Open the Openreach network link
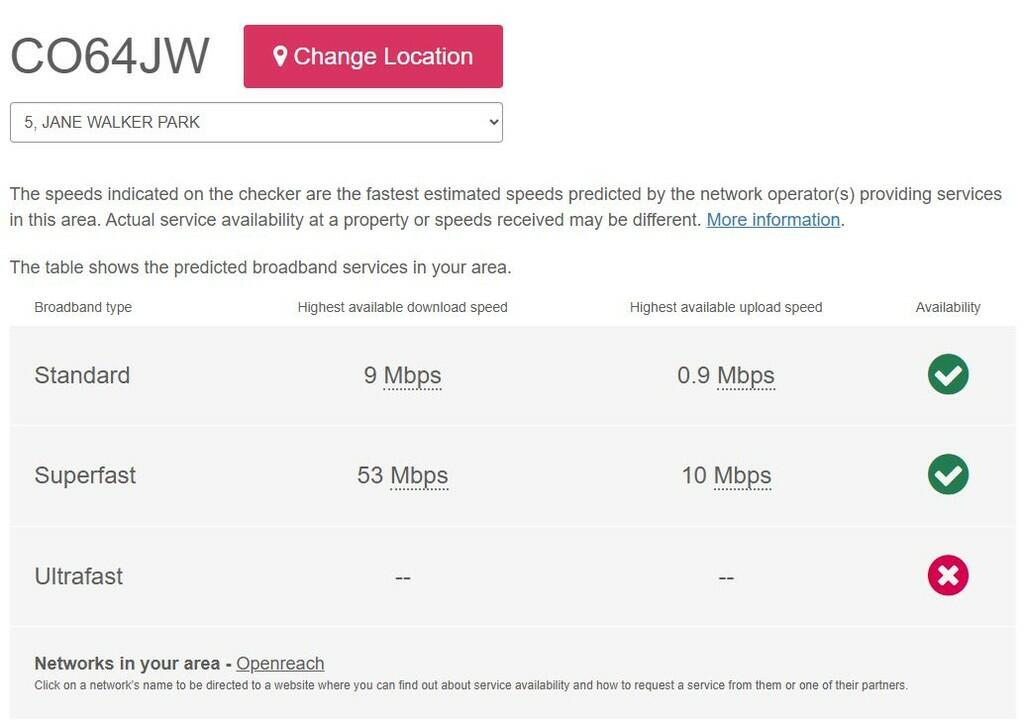This screenshot has height=728, width=1024. (x=280, y=663)
